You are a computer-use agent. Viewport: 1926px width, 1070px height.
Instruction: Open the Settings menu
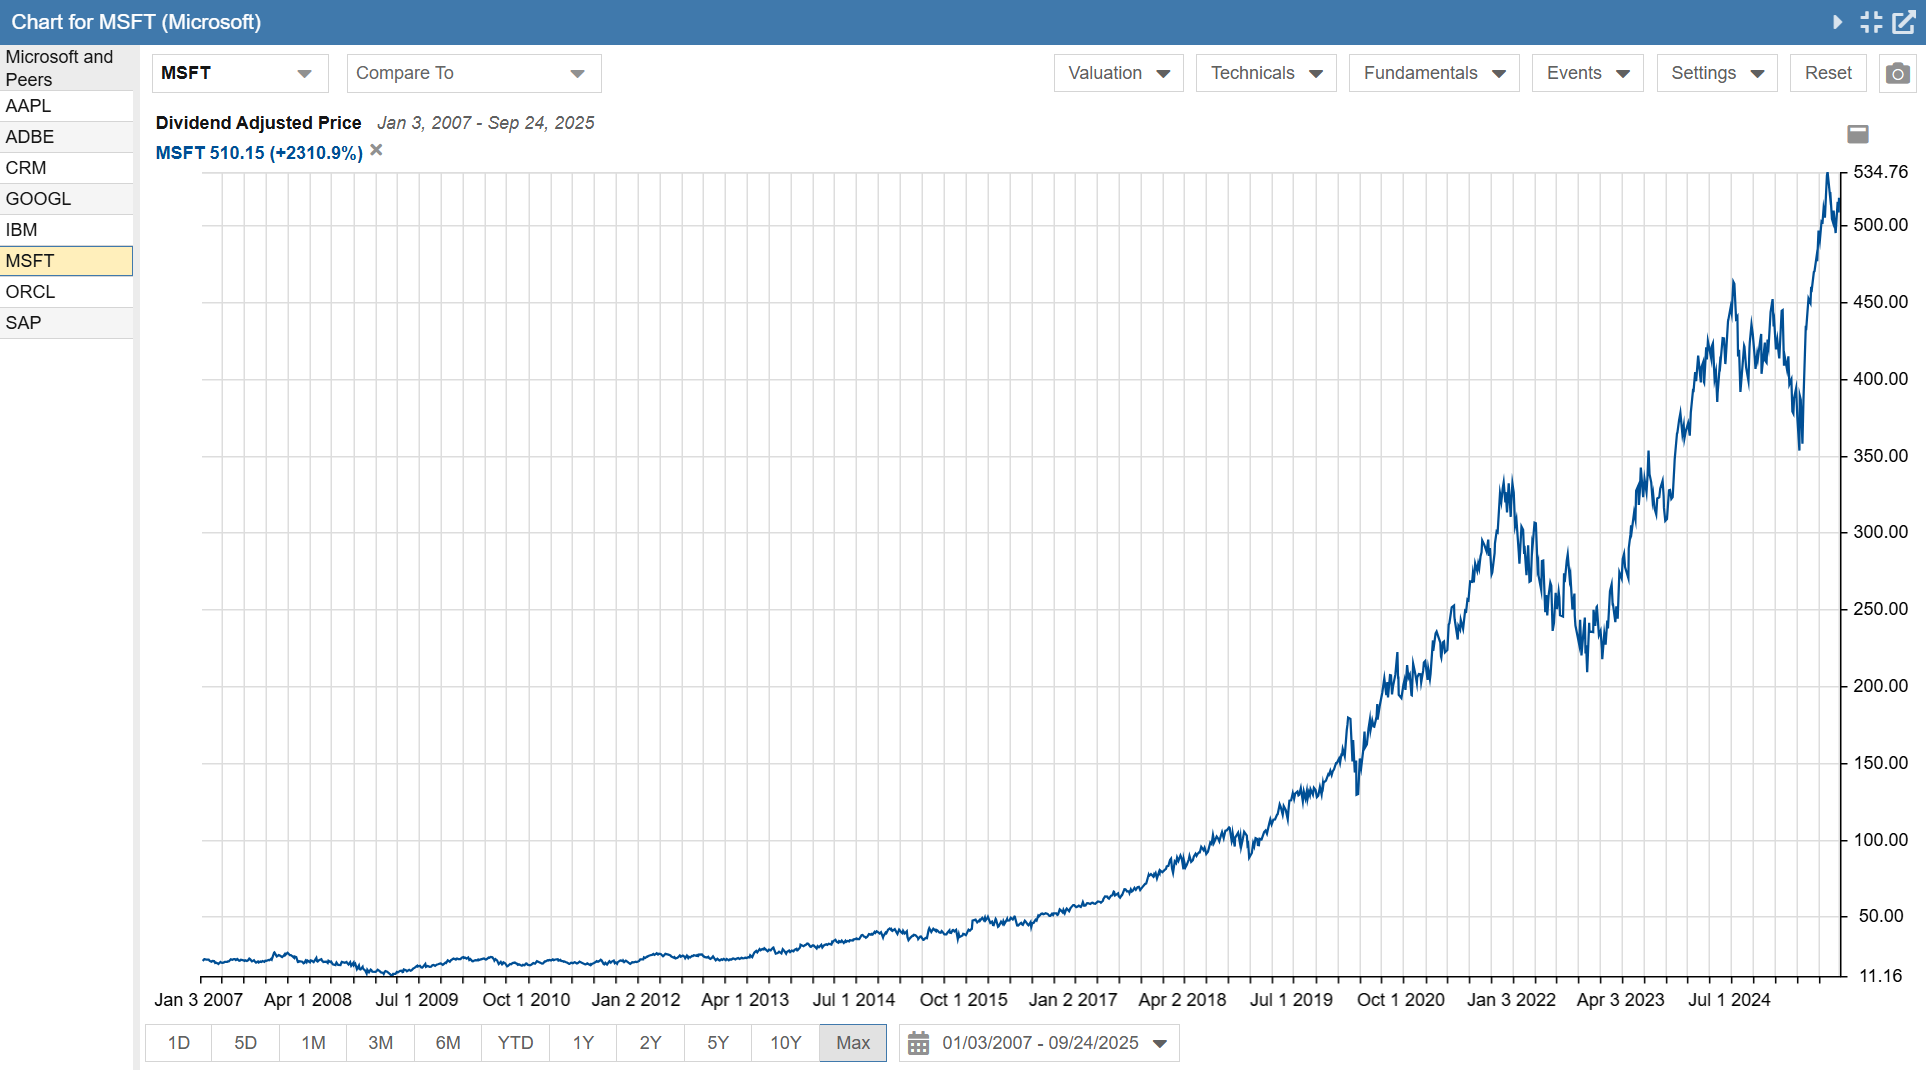point(1716,74)
